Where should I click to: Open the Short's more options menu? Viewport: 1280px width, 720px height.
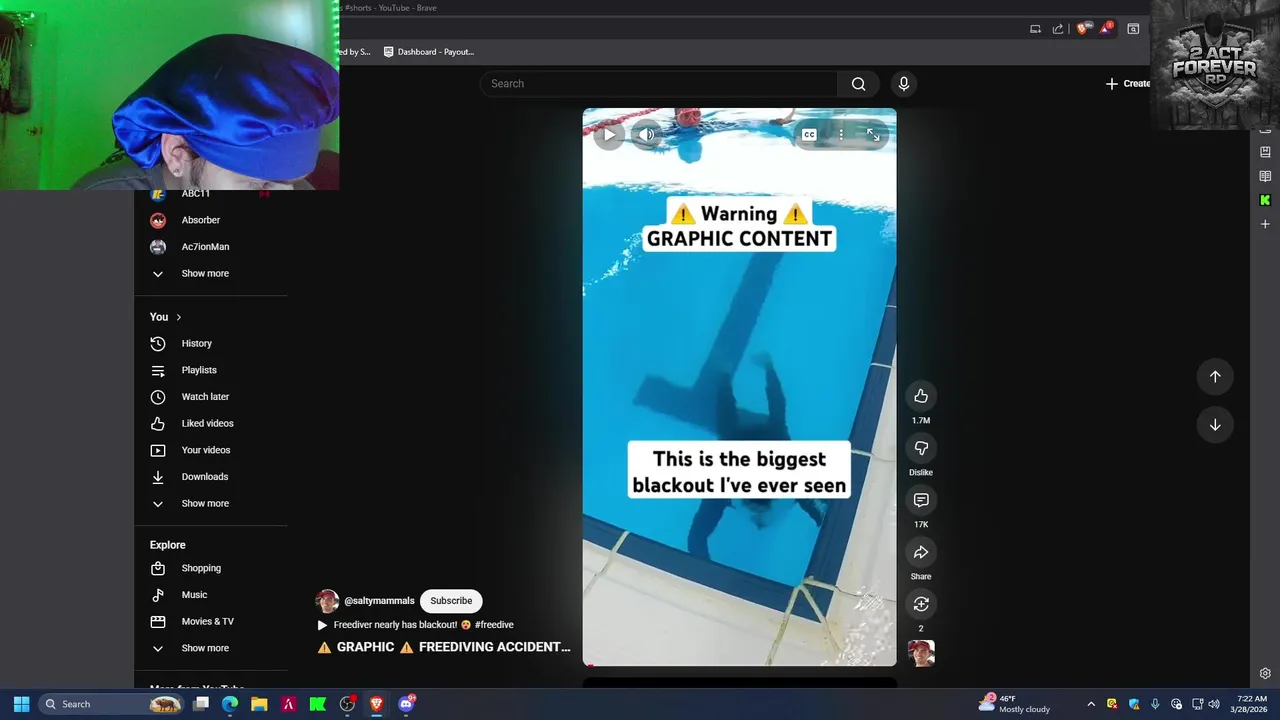pyautogui.click(x=841, y=135)
